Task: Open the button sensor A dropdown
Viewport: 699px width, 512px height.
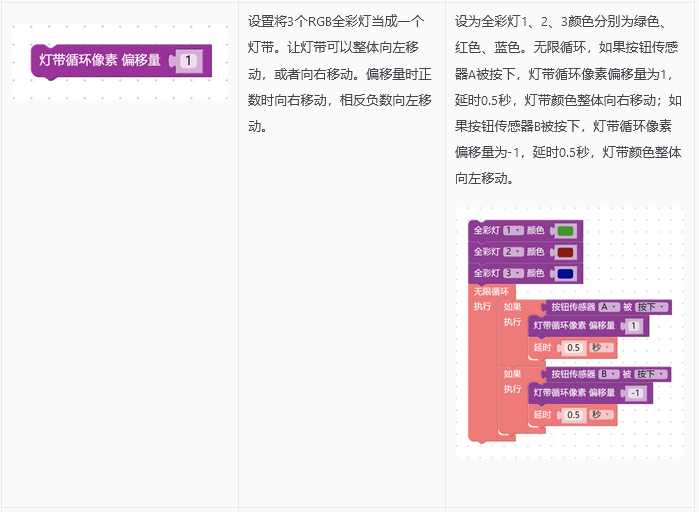Action: coord(609,307)
